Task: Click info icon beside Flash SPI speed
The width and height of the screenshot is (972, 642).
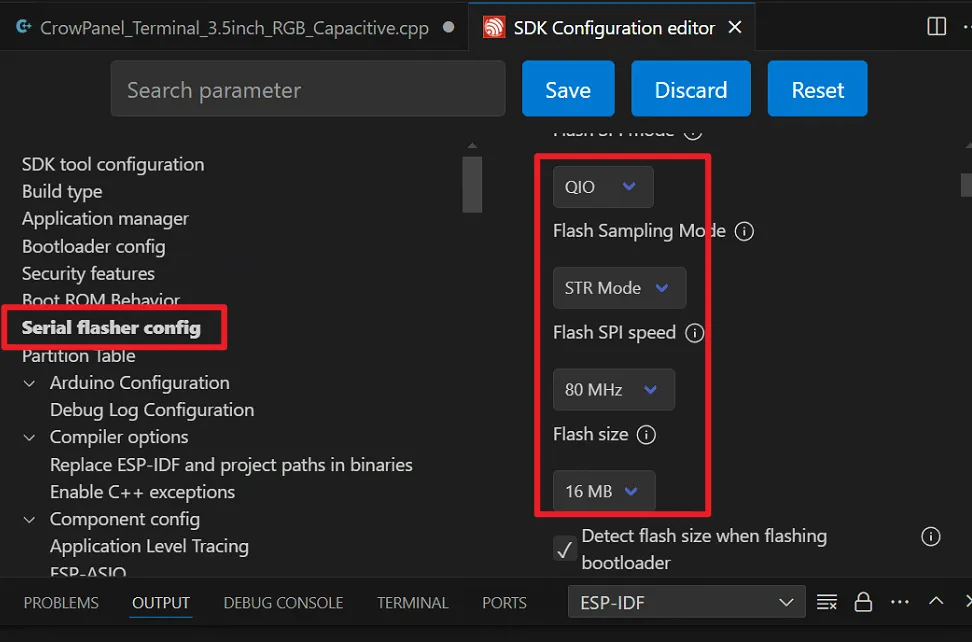Action: coord(695,333)
